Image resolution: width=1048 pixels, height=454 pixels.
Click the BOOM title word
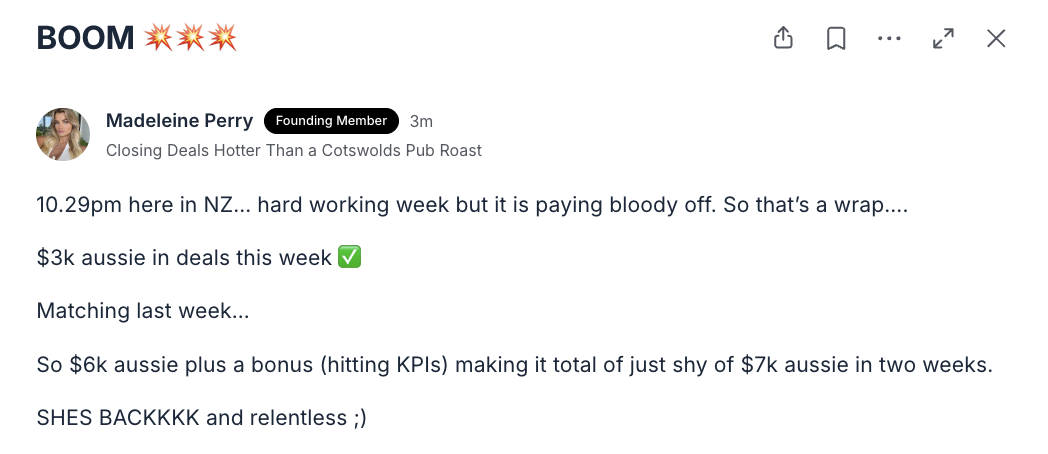(x=86, y=38)
